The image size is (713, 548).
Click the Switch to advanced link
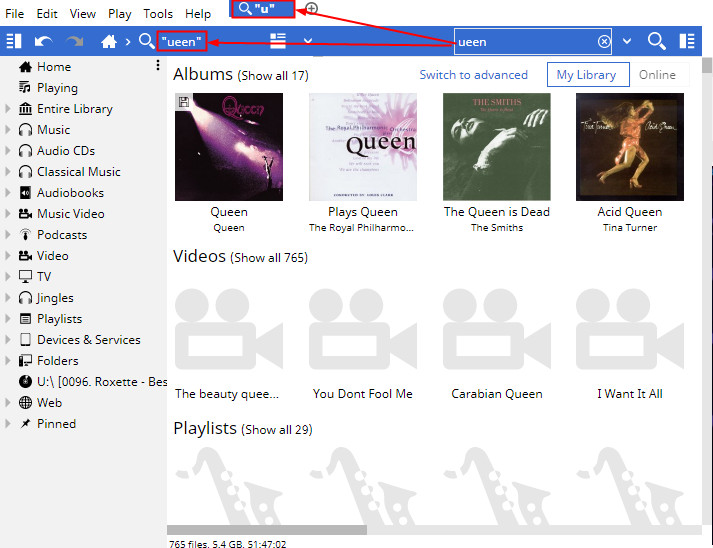[473, 75]
